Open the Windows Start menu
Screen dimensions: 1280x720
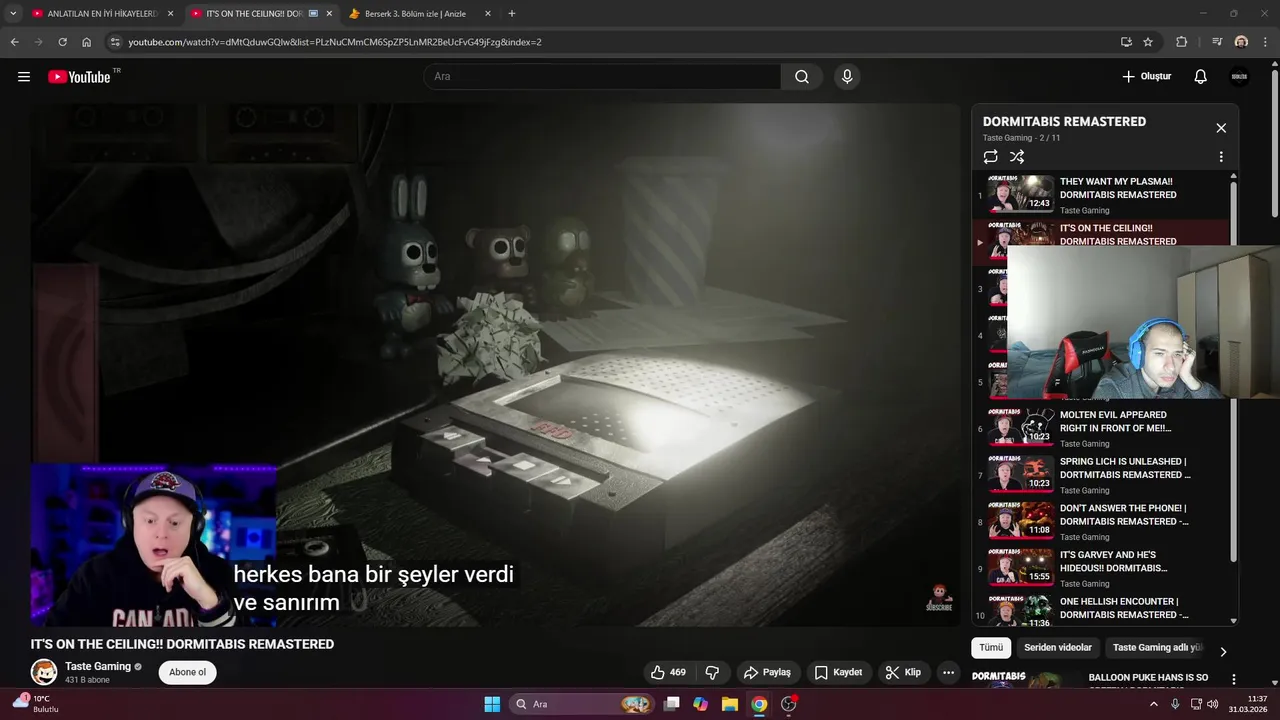[x=492, y=704]
